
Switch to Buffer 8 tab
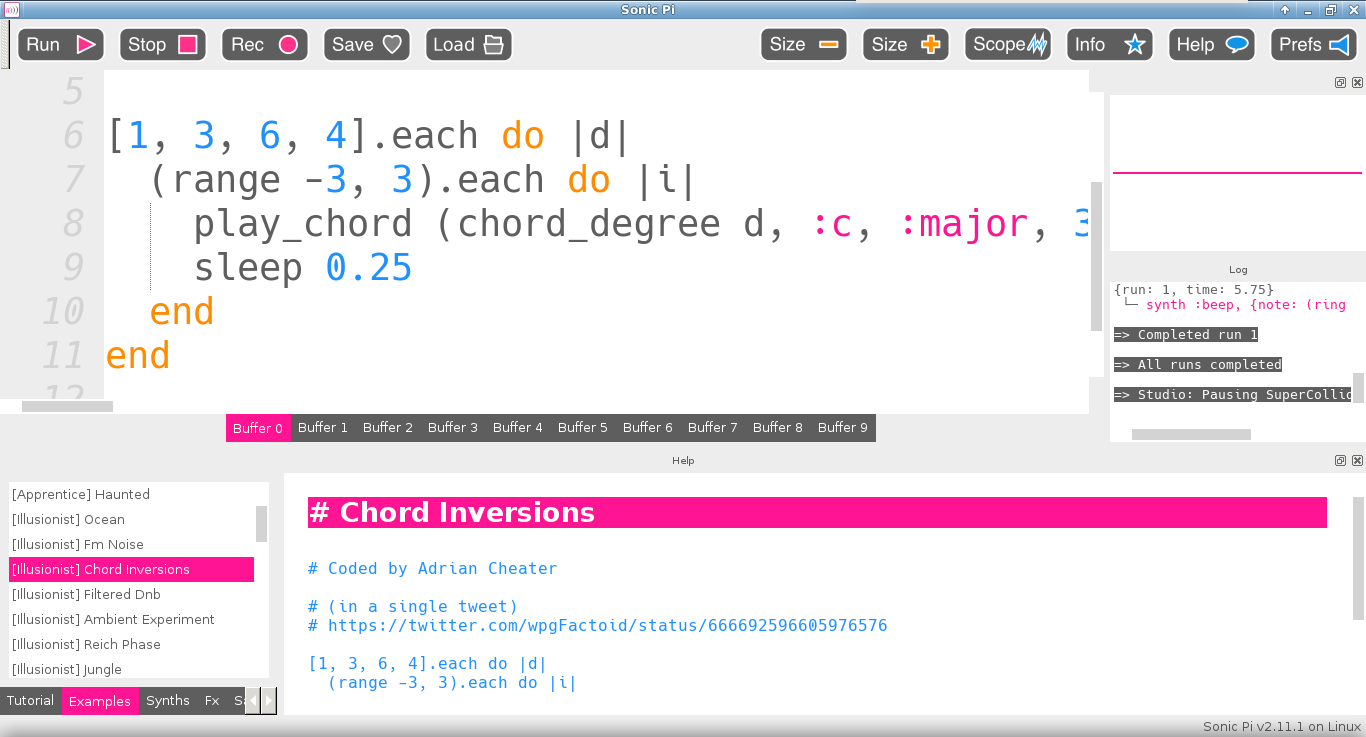(778, 428)
